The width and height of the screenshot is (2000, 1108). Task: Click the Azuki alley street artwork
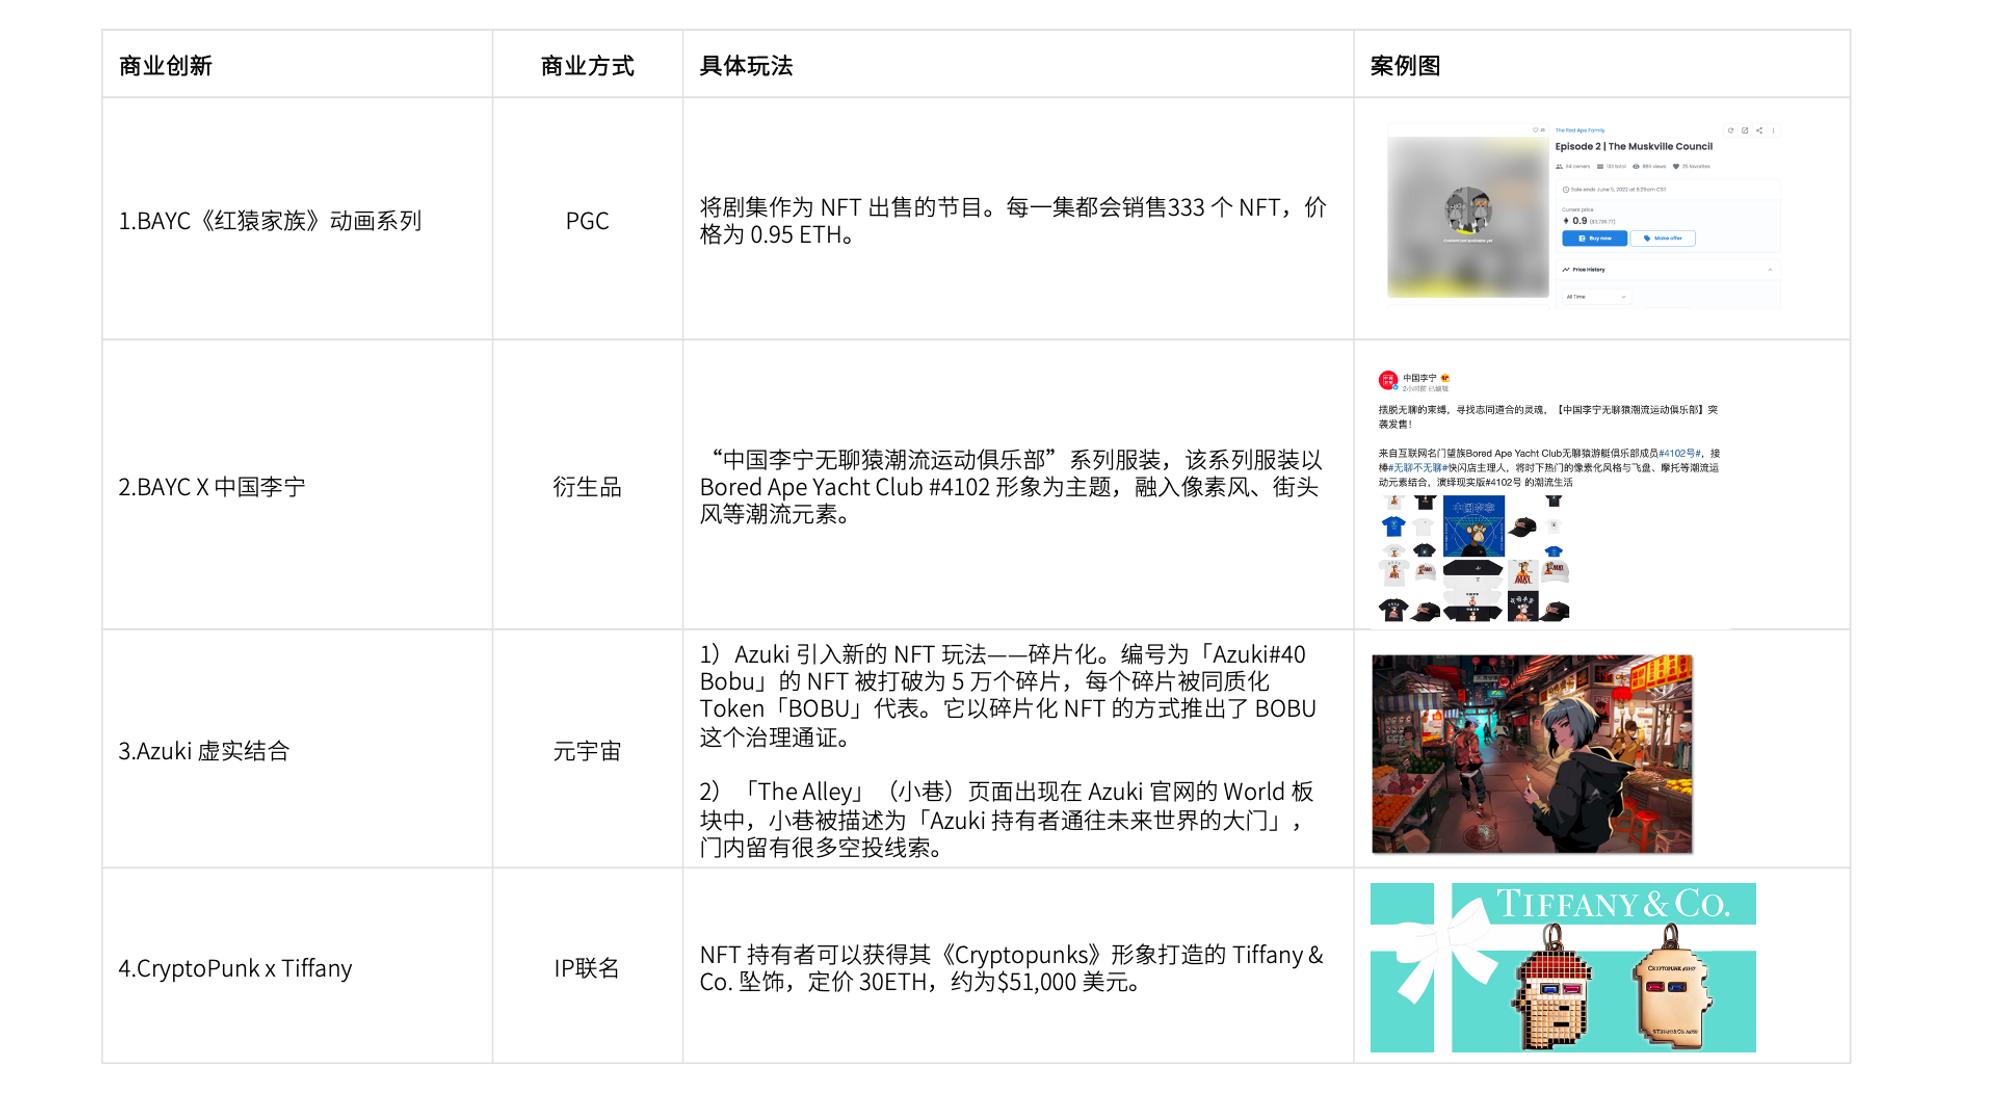click(x=1531, y=754)
